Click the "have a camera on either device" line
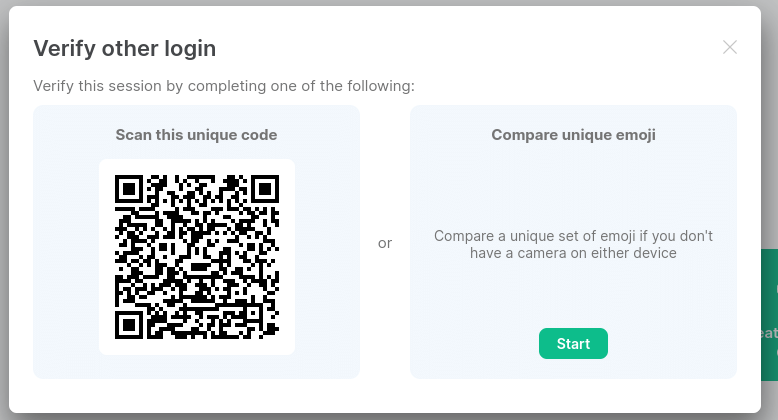The width and height of the screenshot is (778, 420). [x=573, y=253]
